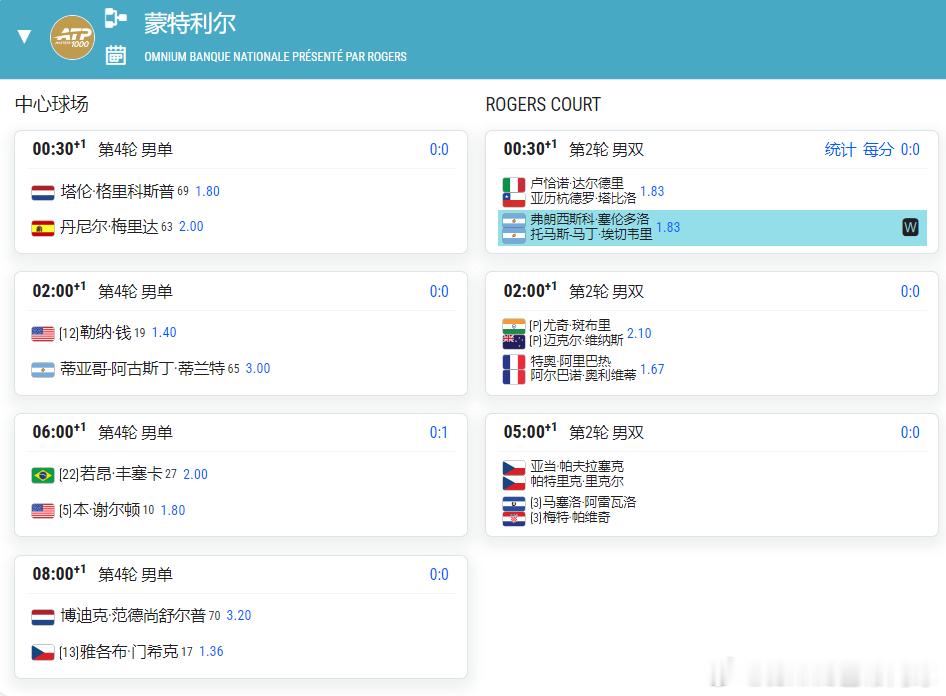Click El Salvador flag beside 阿雷瓦洛
The height and width of the screenshot is (696, 946).
point(514,504)
